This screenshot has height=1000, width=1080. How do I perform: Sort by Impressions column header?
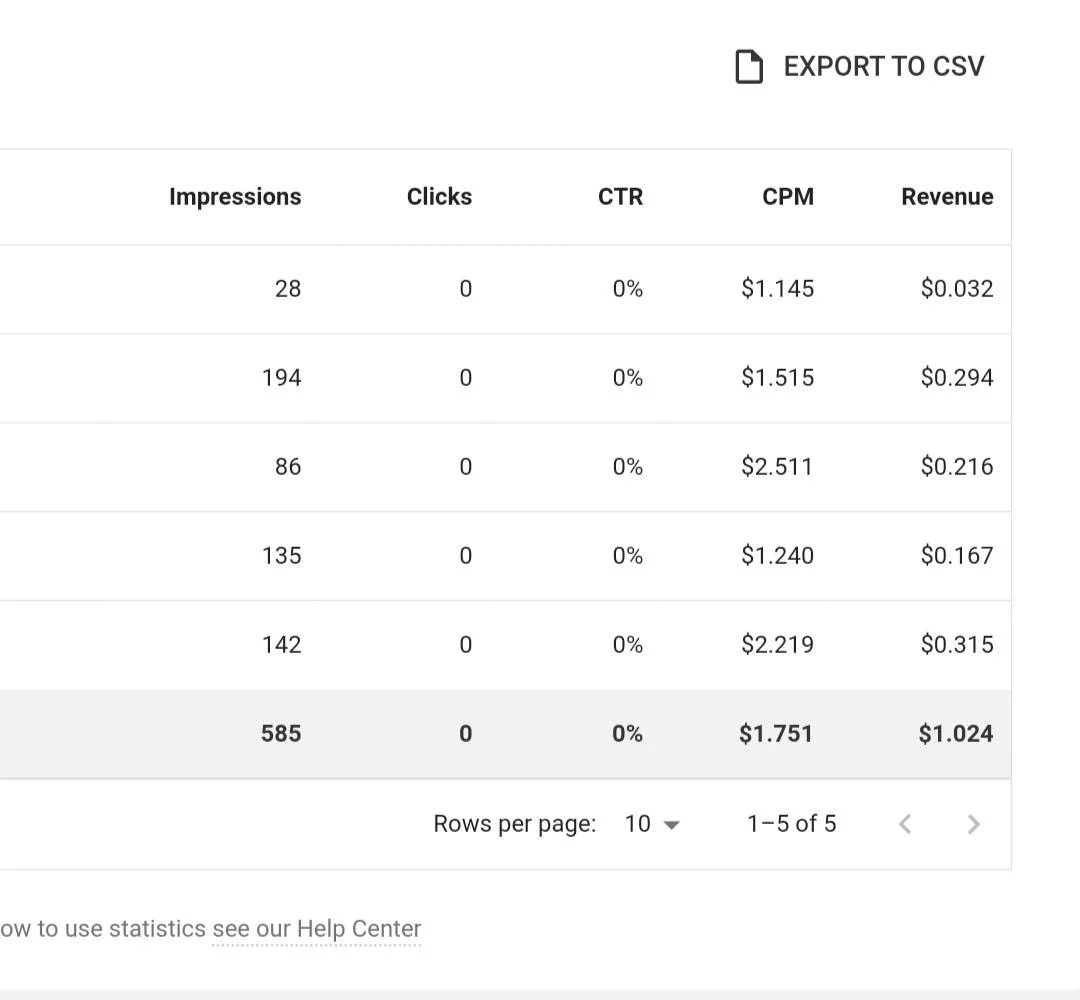(235, 197)
